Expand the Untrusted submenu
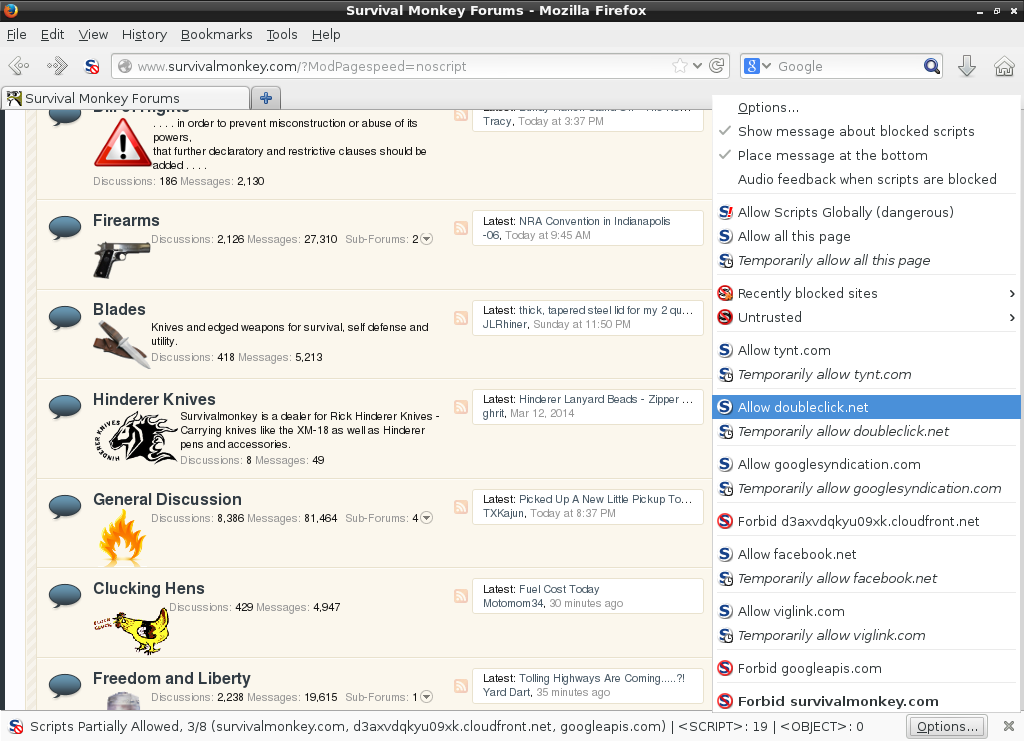 pos(867,317)
